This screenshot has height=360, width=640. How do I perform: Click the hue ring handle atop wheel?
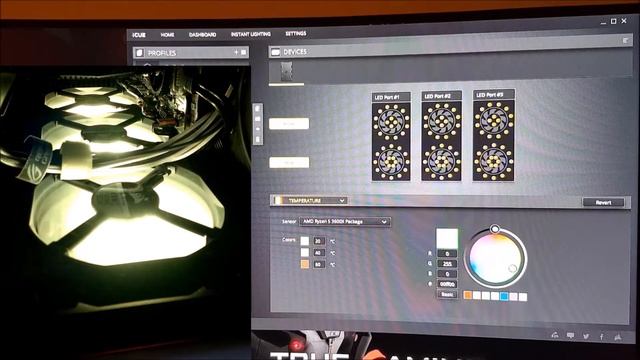coord(494,229)
